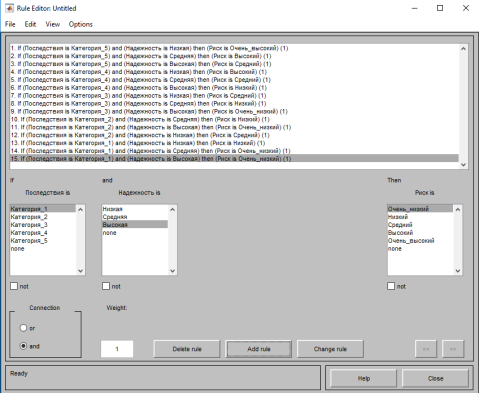The height and width of the screenshot is (394, 479).
Task: Select the 'or' connection radio button
Action: tap(23, 328)
